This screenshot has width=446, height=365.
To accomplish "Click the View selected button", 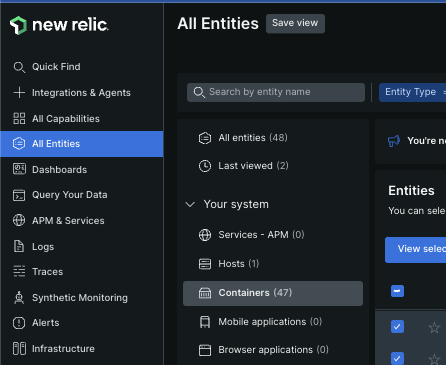I will pos(415,250).
